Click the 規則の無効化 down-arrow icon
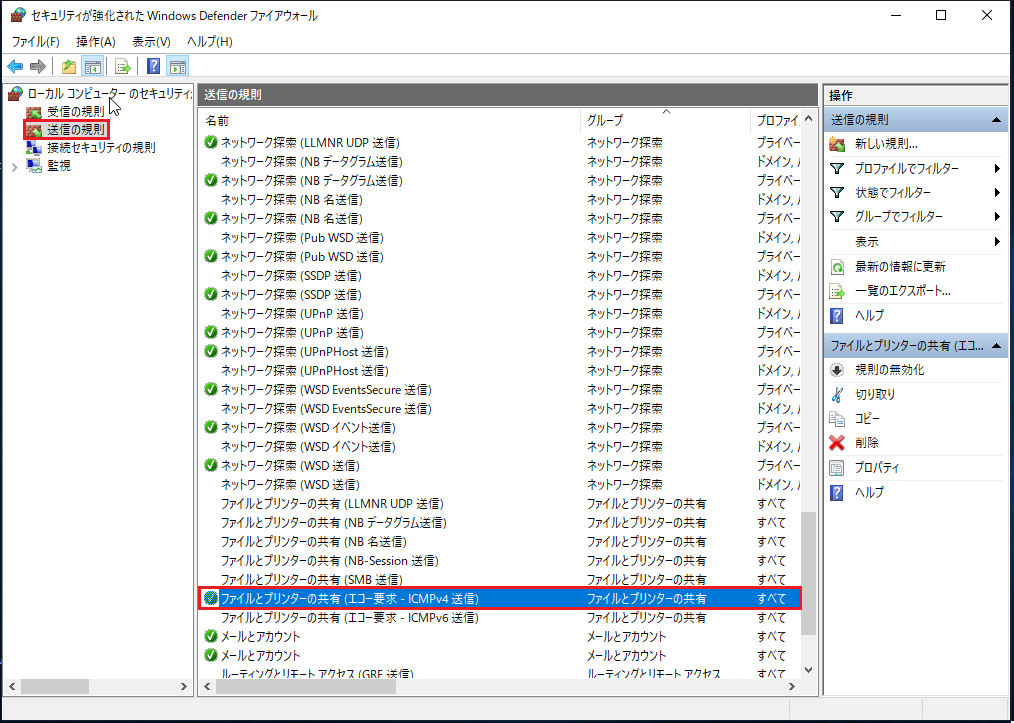1014x723 pixels. pyautogui.click(x=837, y=370)
